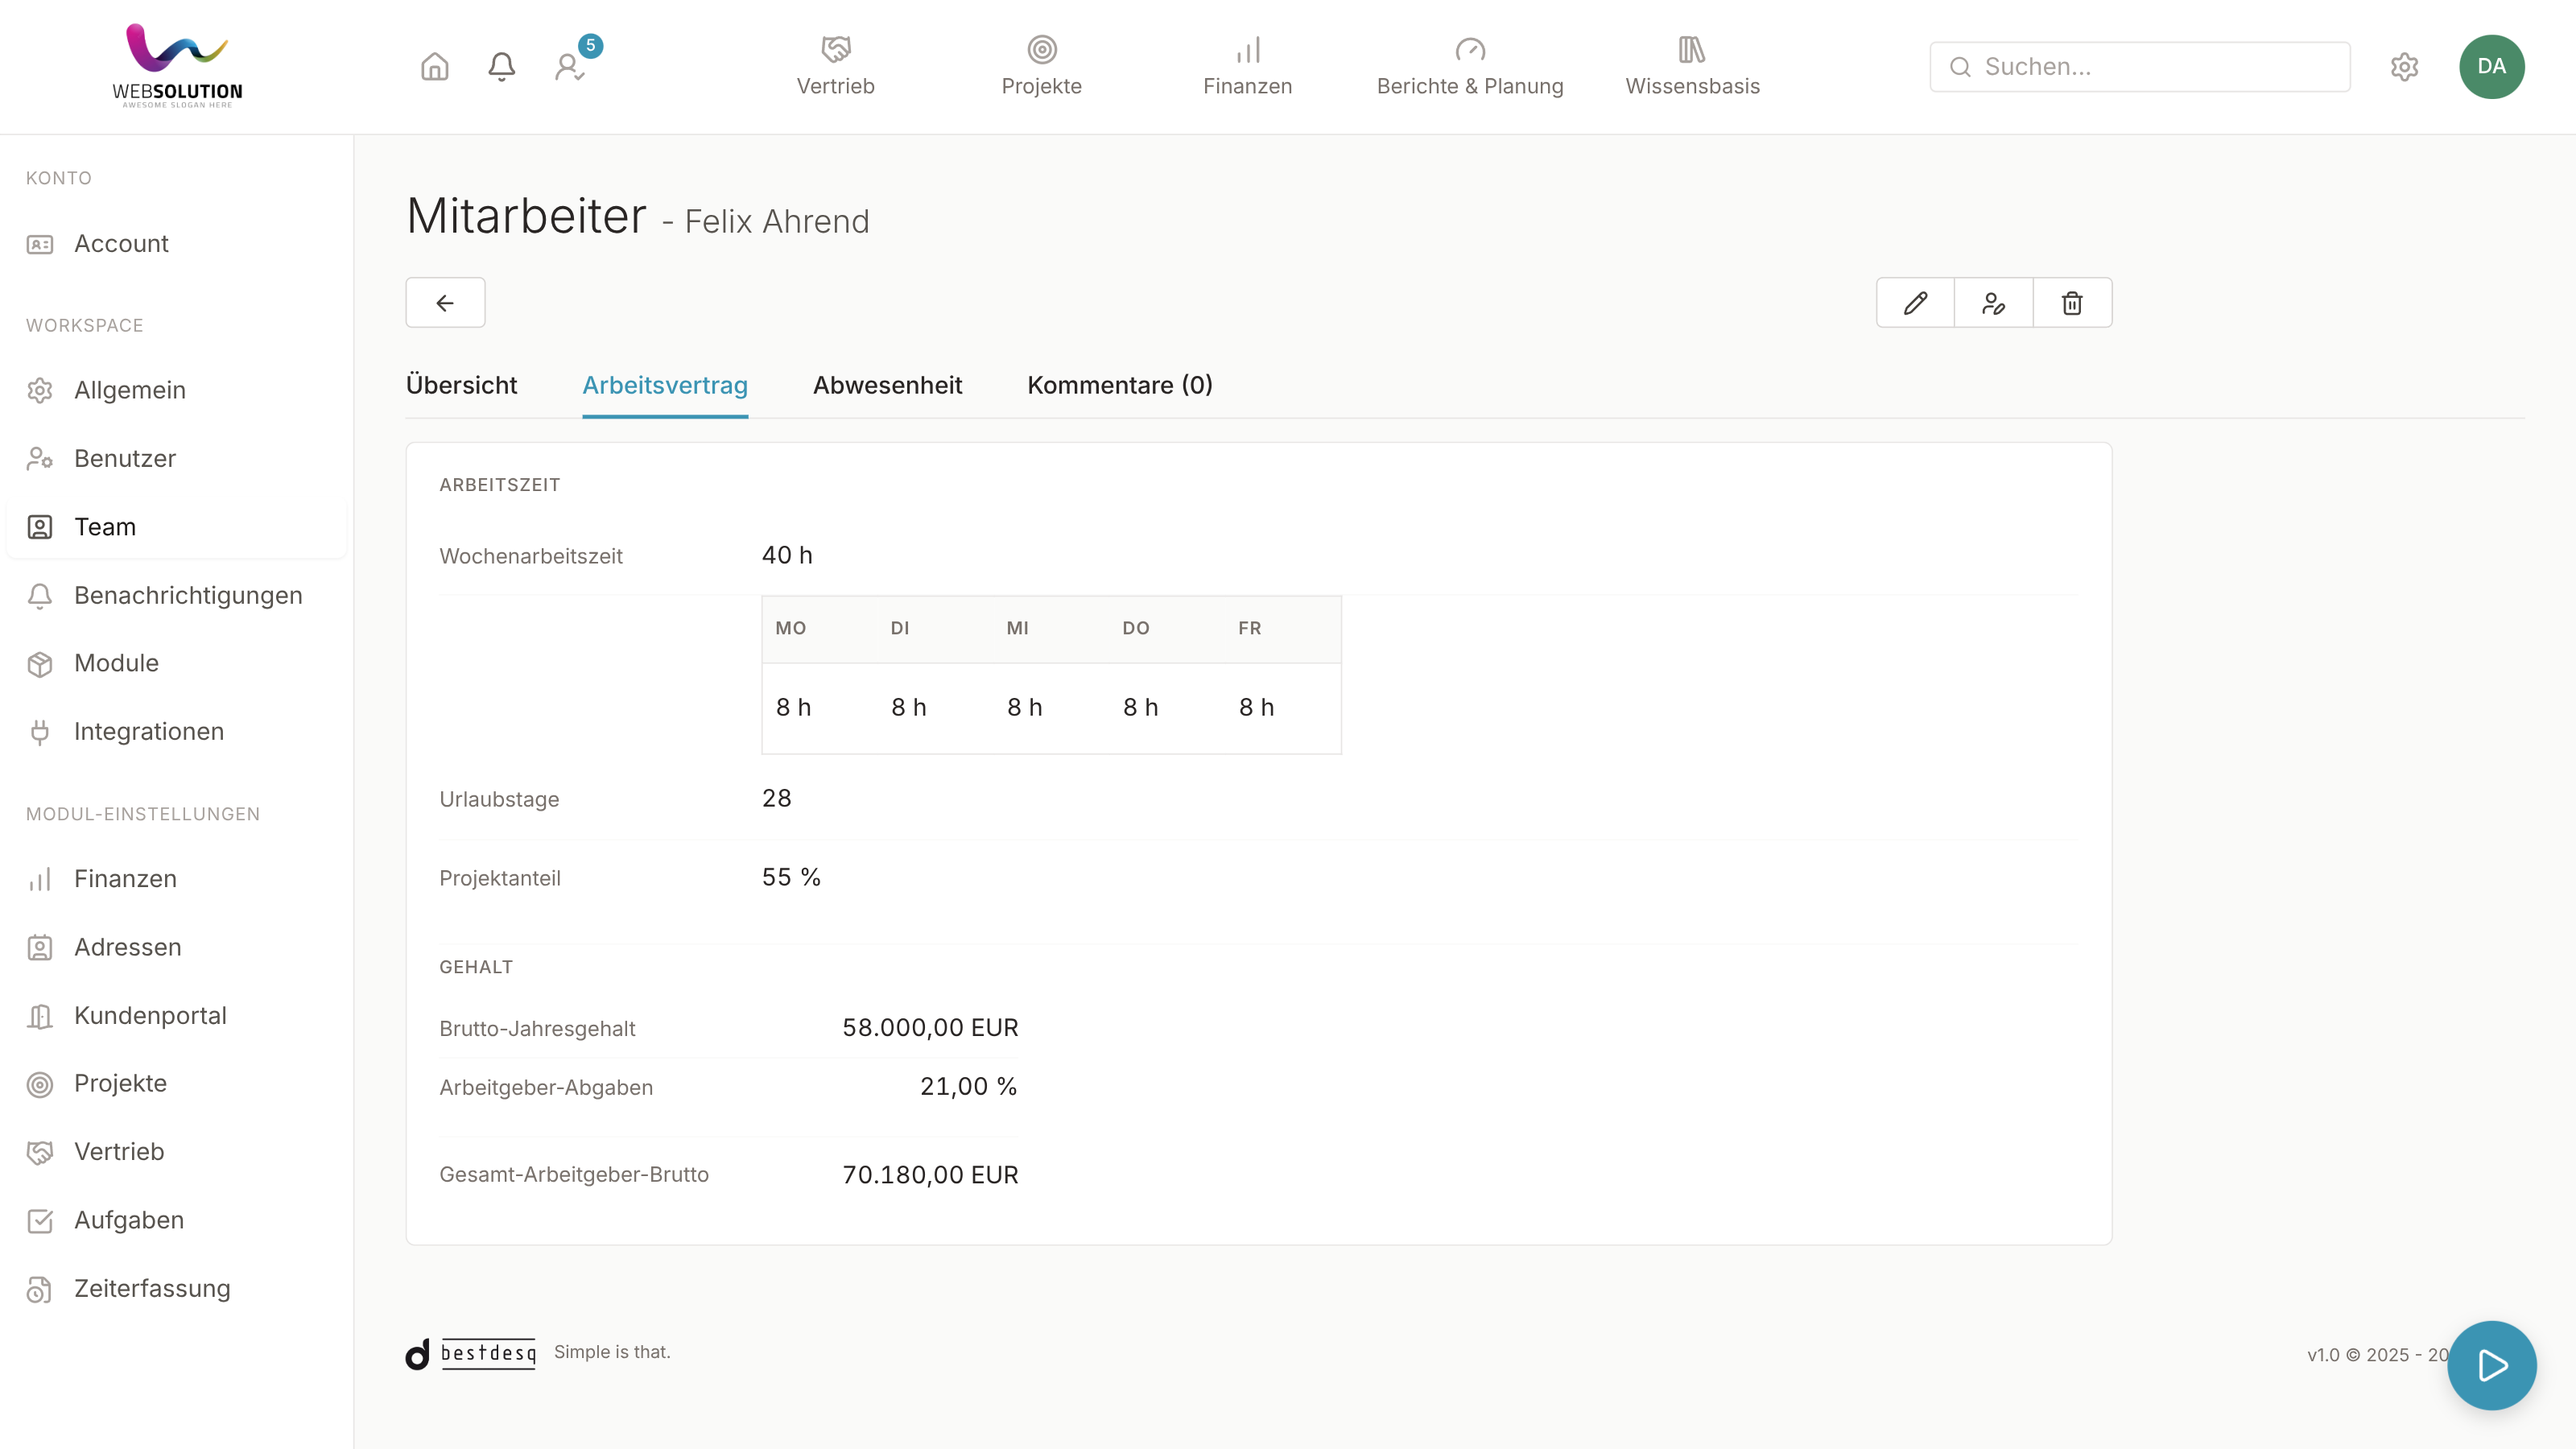Open Berichte & Planung gauge menu
The width and height of the screenshot is (2576, 1449).
(1469, 66)
